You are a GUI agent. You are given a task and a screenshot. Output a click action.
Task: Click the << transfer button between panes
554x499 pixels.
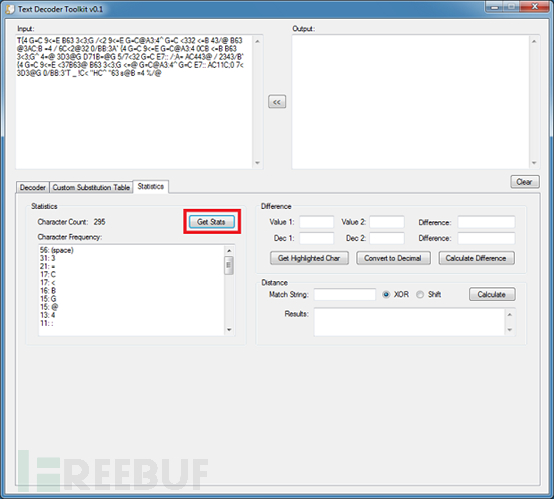click(x=277, y=102)
